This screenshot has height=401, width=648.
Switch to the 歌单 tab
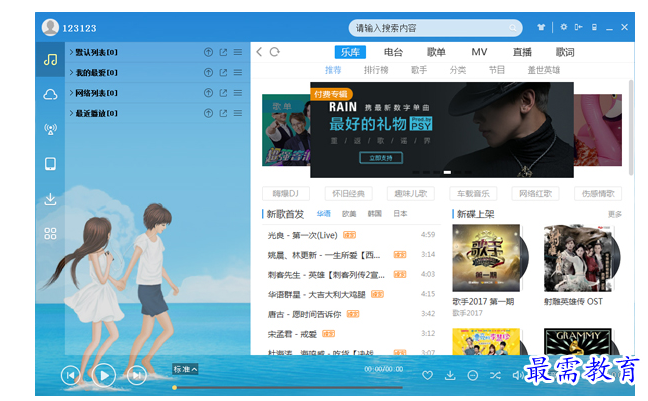click(x=436, y=52)
